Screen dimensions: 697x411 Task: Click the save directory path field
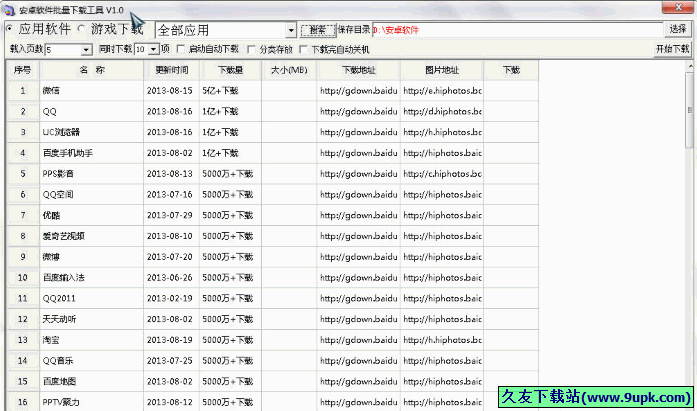517,30
